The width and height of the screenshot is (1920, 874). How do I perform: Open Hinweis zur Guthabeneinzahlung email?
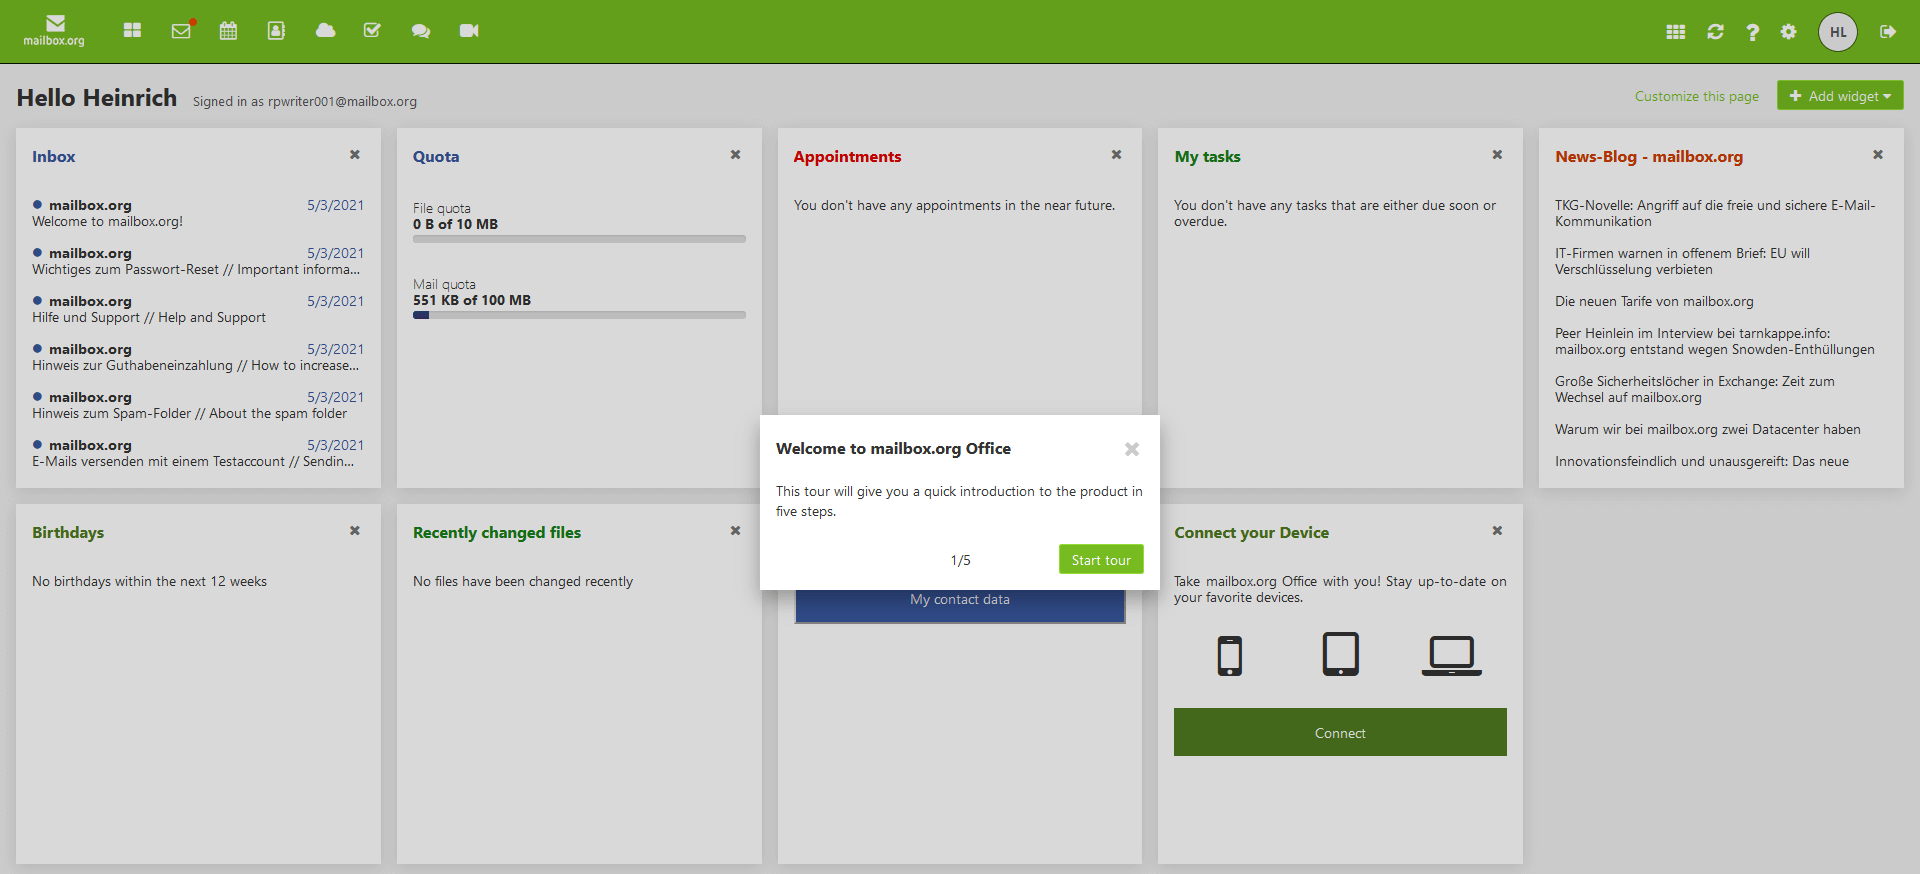point(198,357)
